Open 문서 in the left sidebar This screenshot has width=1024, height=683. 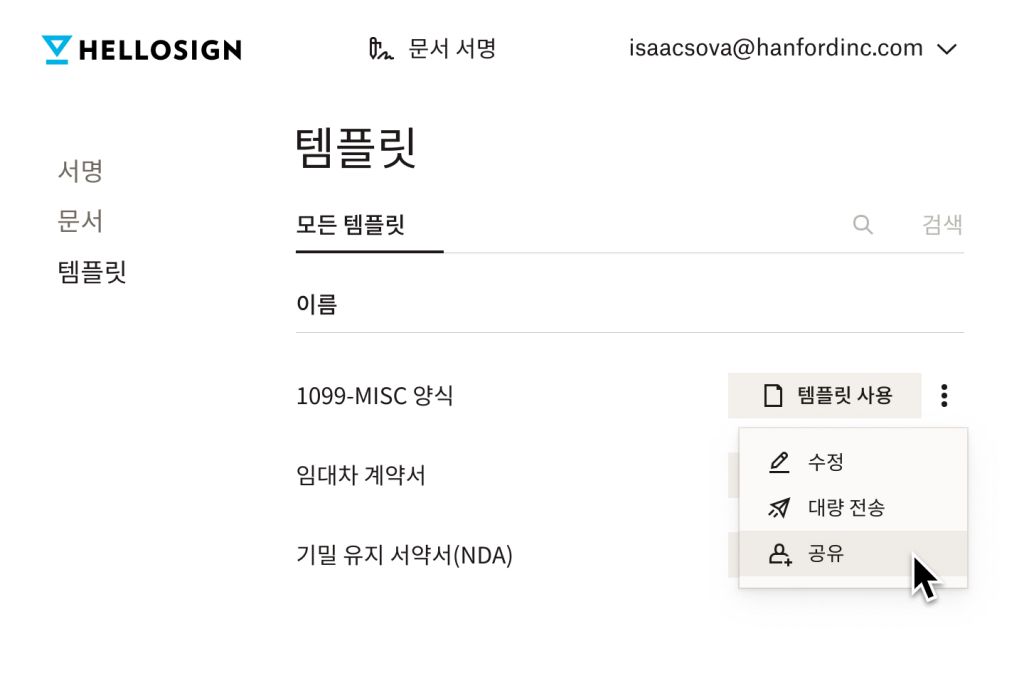point(80,221)
